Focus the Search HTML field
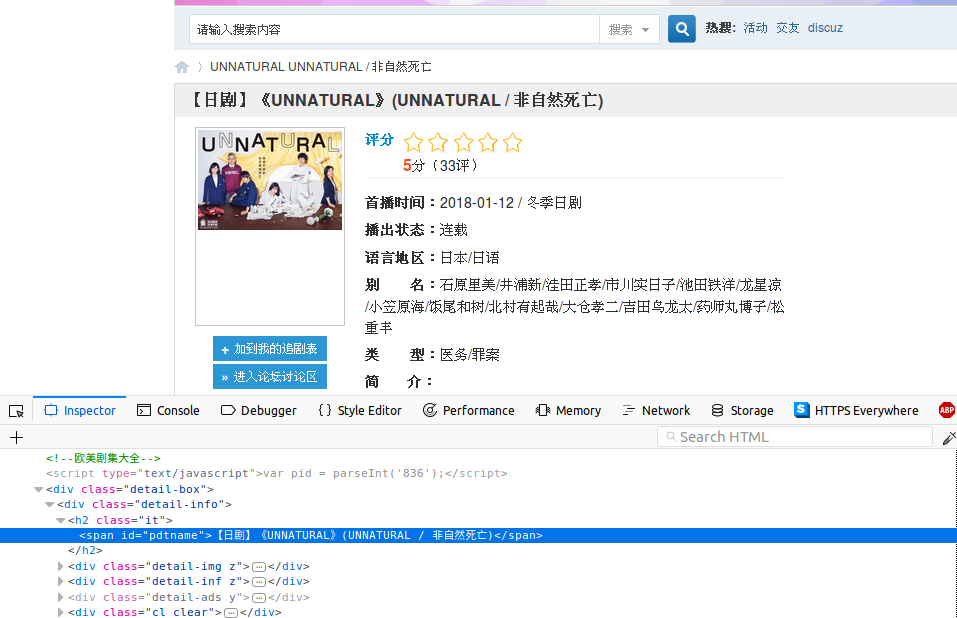 coord(795,437)
